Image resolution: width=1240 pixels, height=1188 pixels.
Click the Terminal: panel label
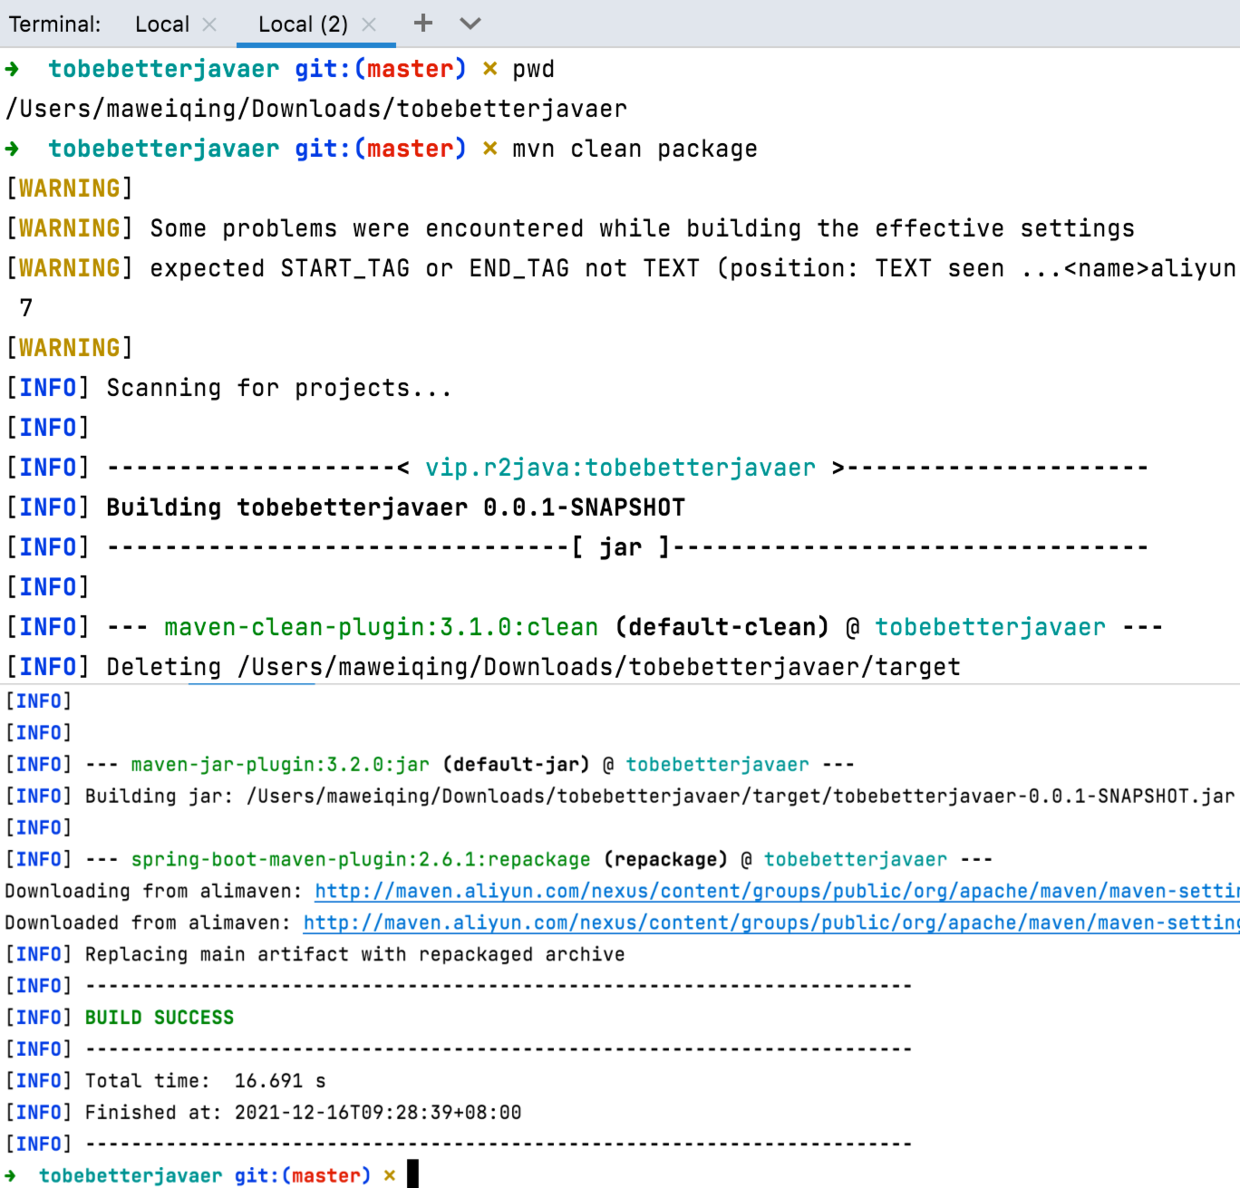tap(55, 23)
